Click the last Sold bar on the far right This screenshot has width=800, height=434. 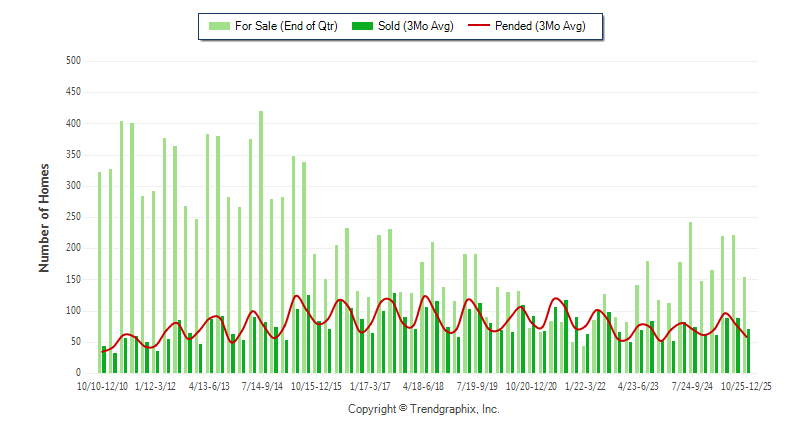[x=748, y=351]
